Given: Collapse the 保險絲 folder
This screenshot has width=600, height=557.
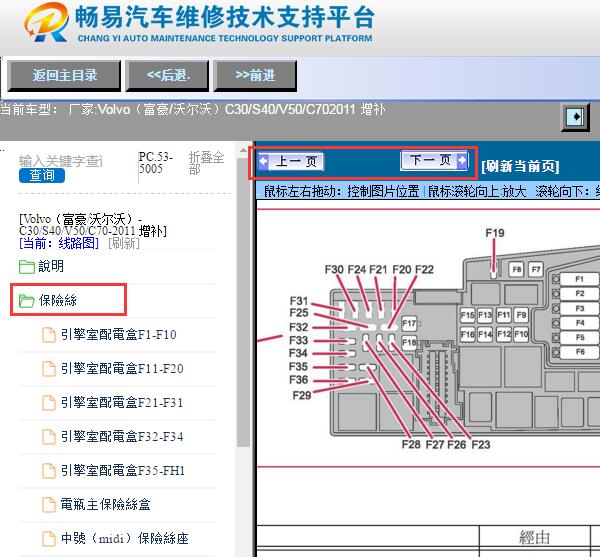Looking at the screenshot, I should [57, 300].
